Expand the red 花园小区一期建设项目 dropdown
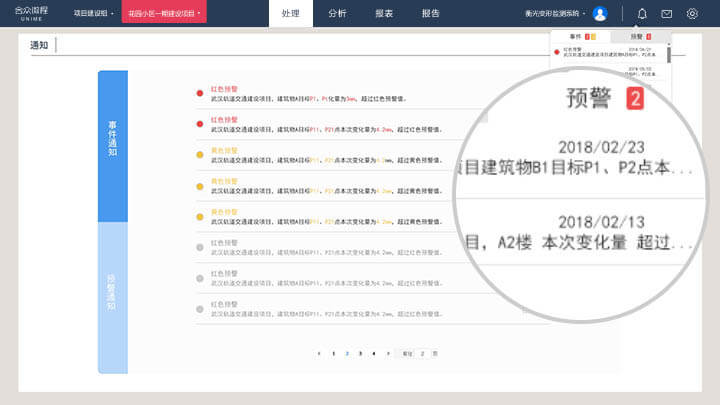 tap(163, 14)
